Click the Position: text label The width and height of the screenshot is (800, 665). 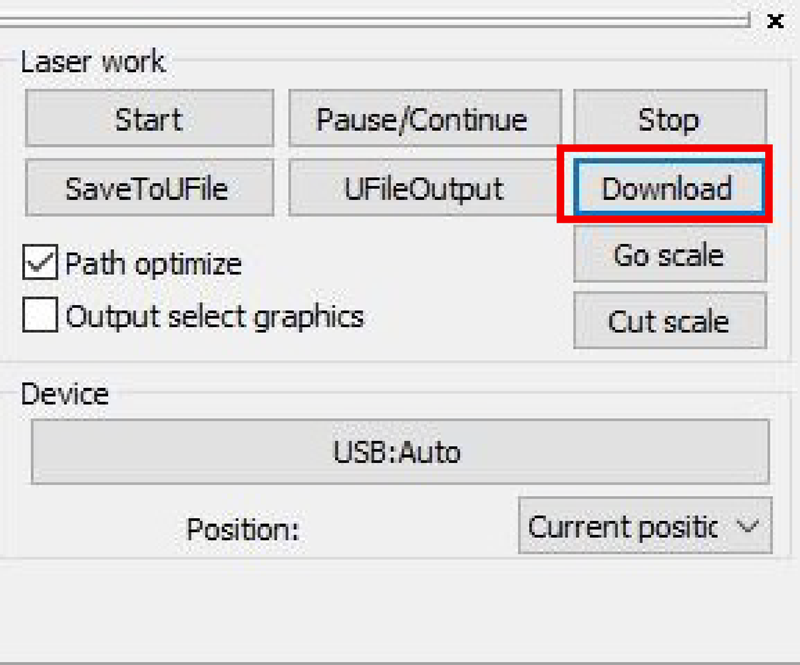point(243,528)
